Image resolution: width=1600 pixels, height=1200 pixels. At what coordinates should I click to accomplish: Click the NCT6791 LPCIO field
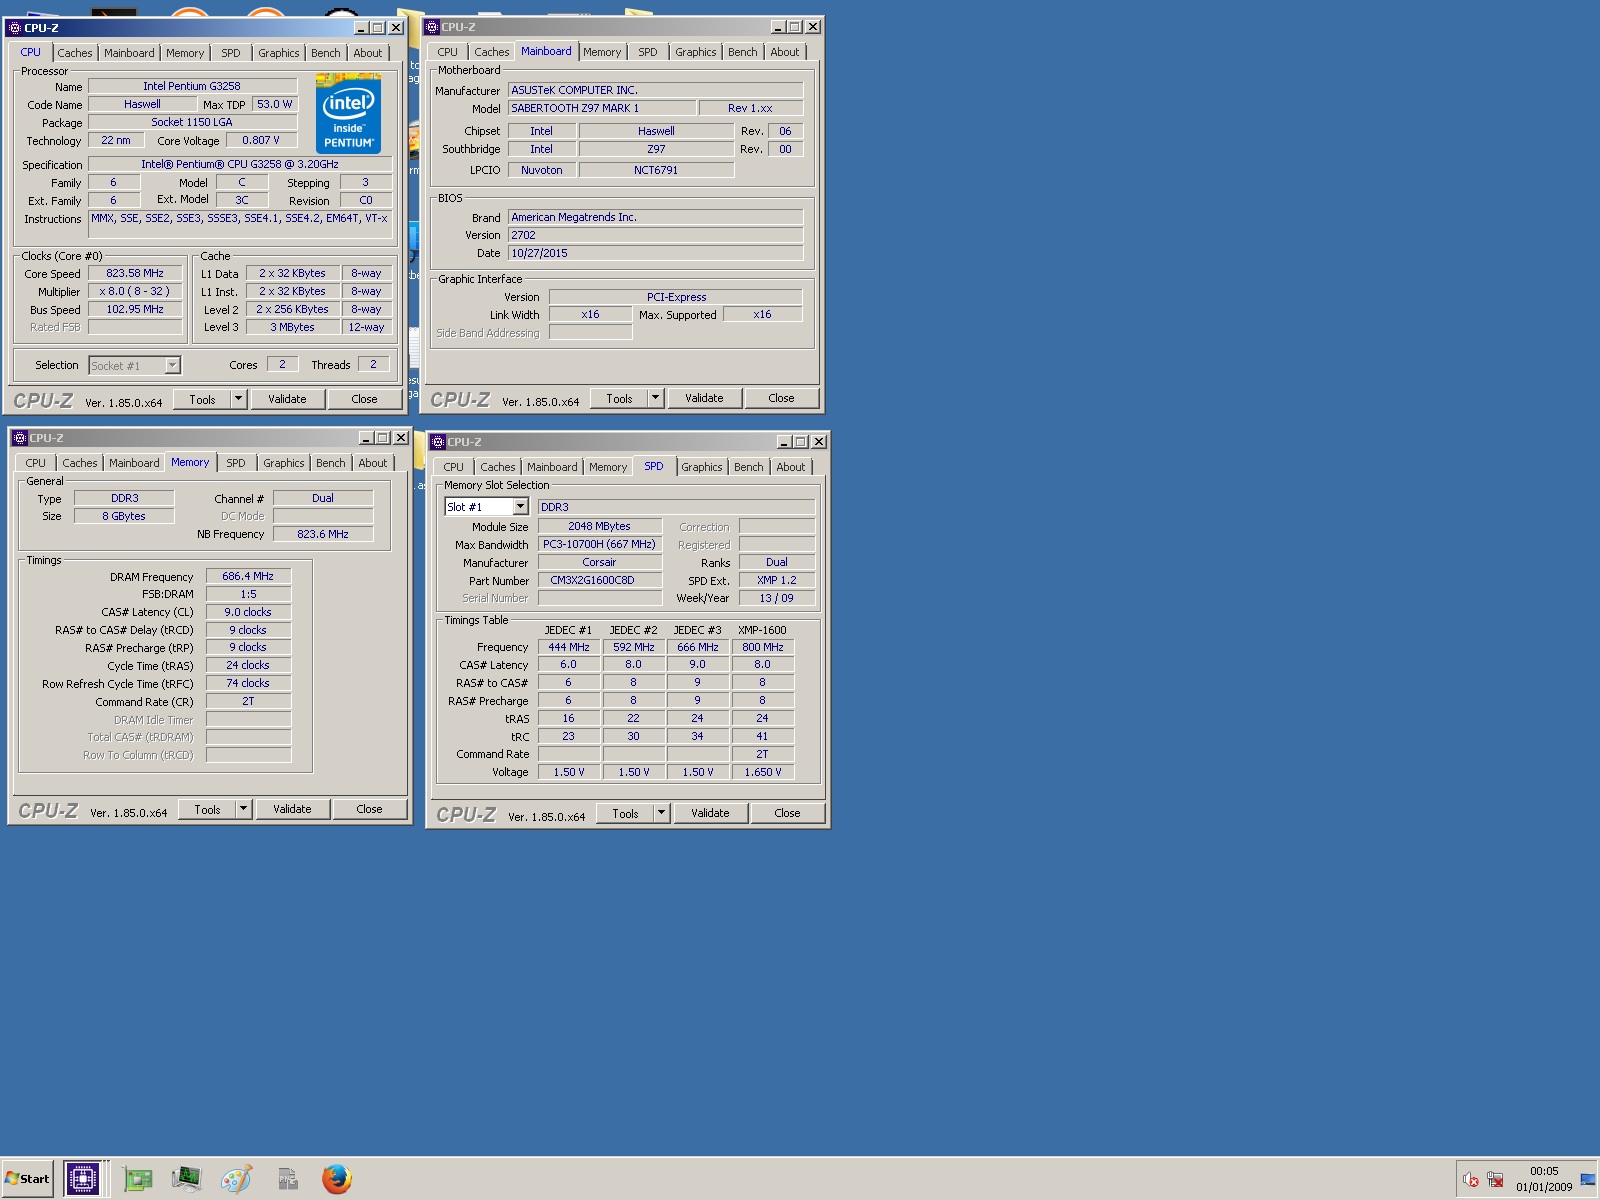(x=656, y=170)
